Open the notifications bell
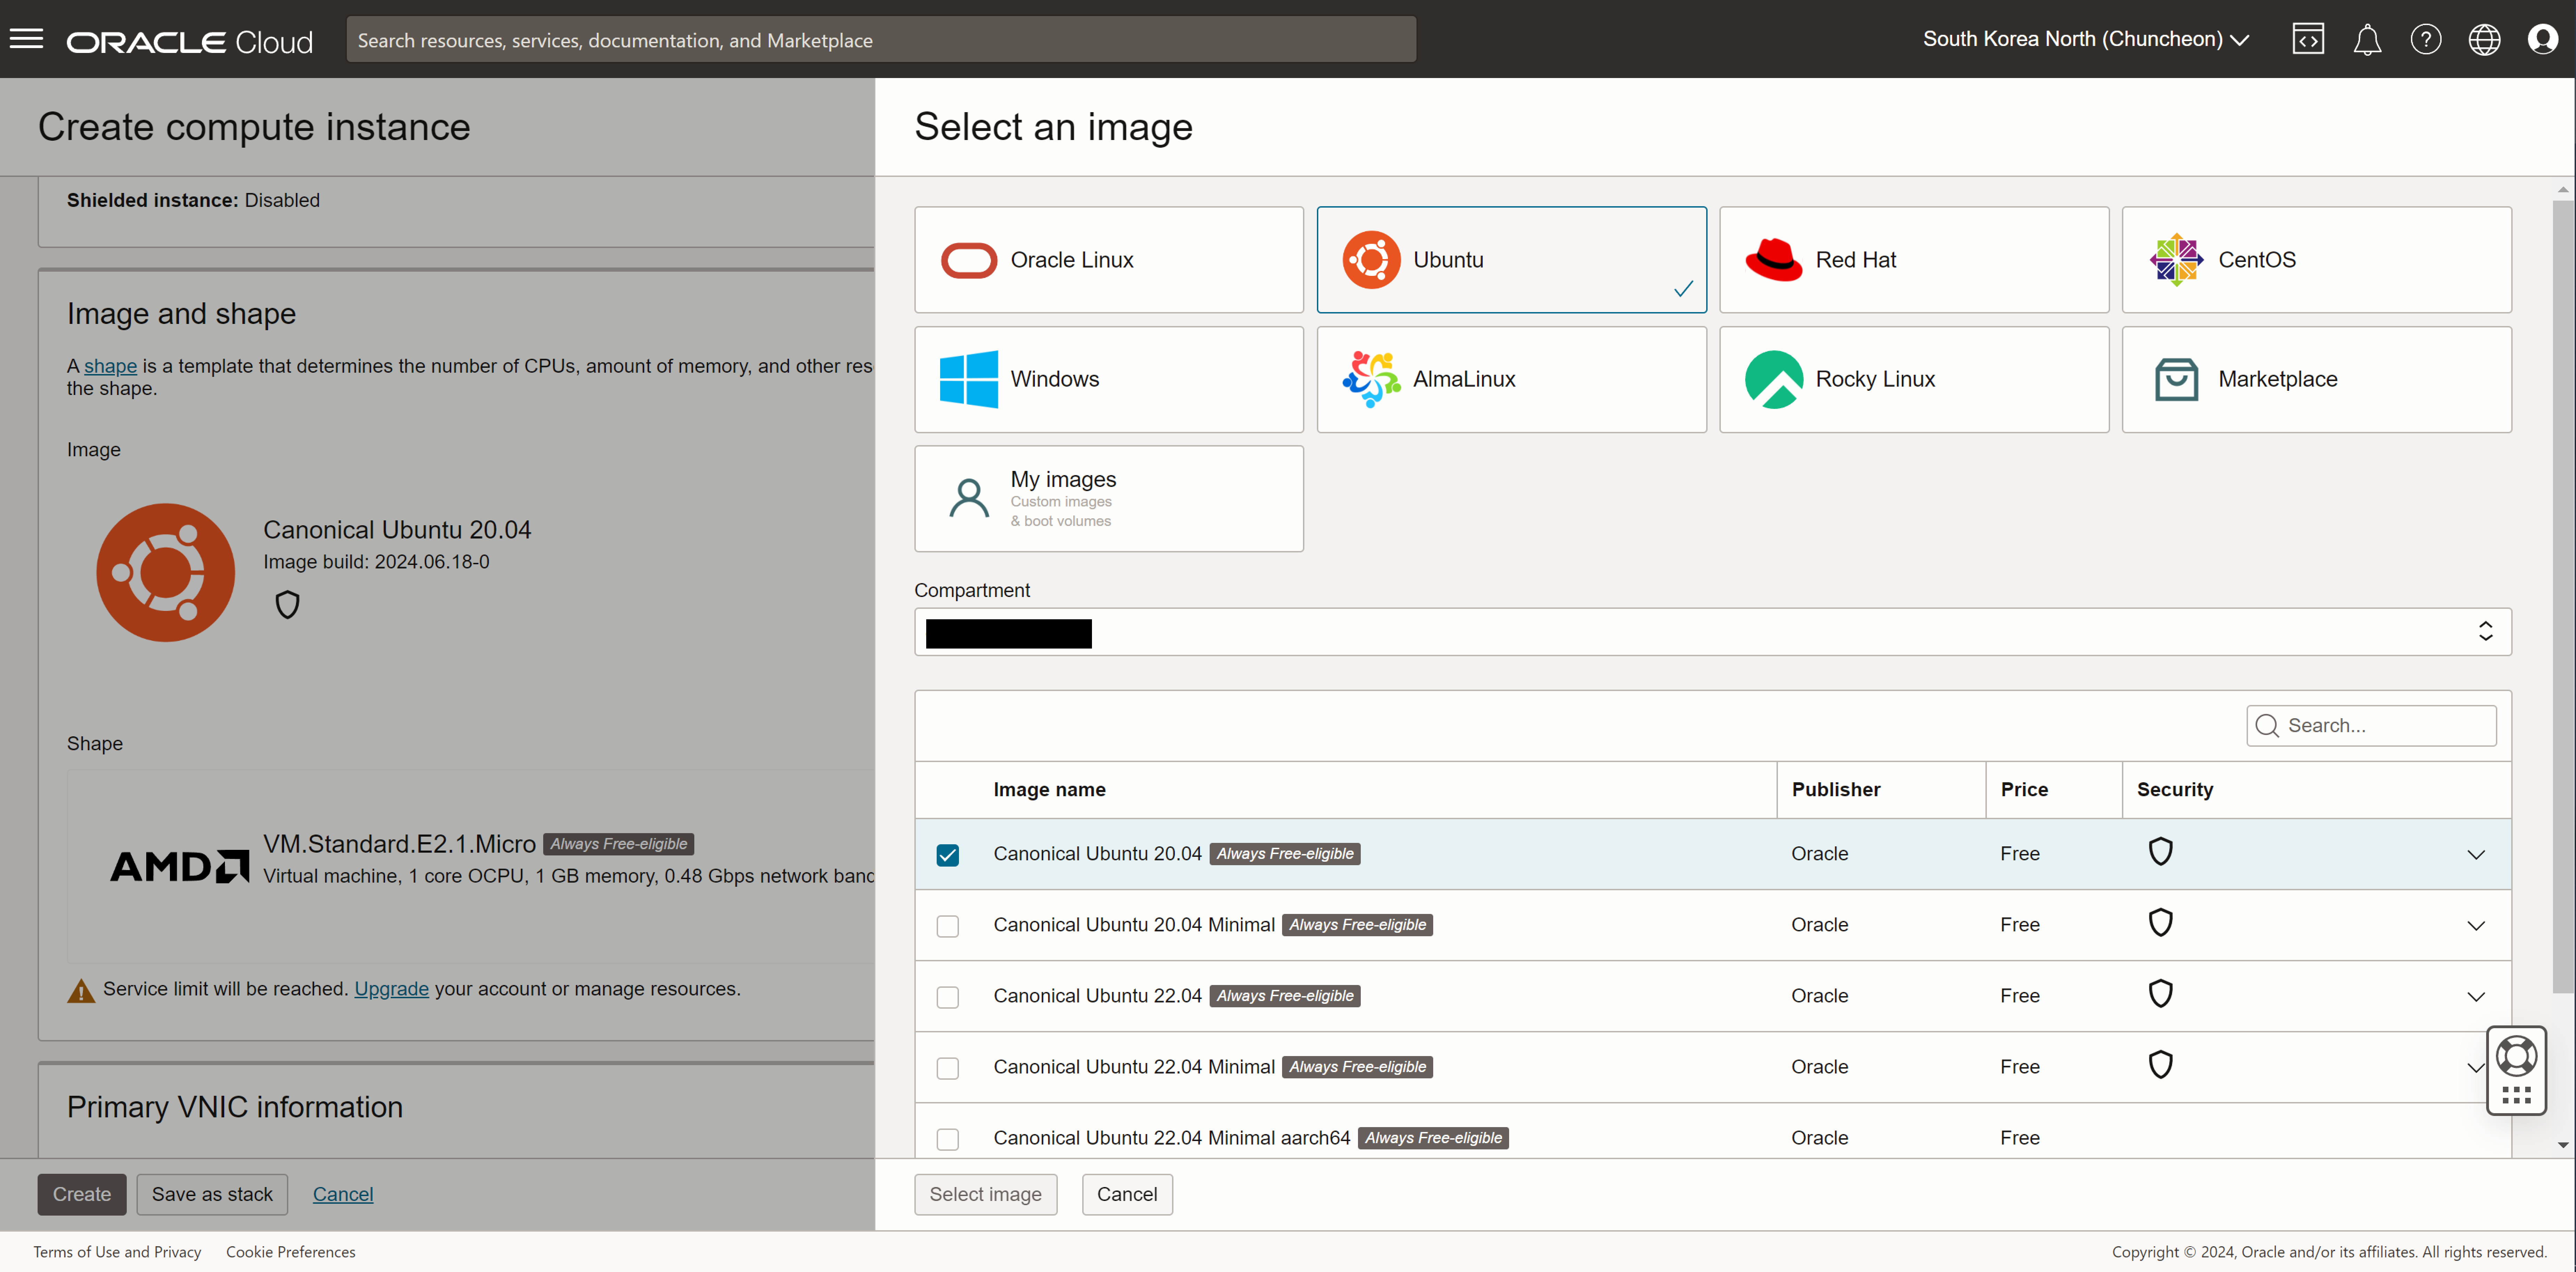Viewport: 2576px width, 1272px height. [x=2367, y=40]
